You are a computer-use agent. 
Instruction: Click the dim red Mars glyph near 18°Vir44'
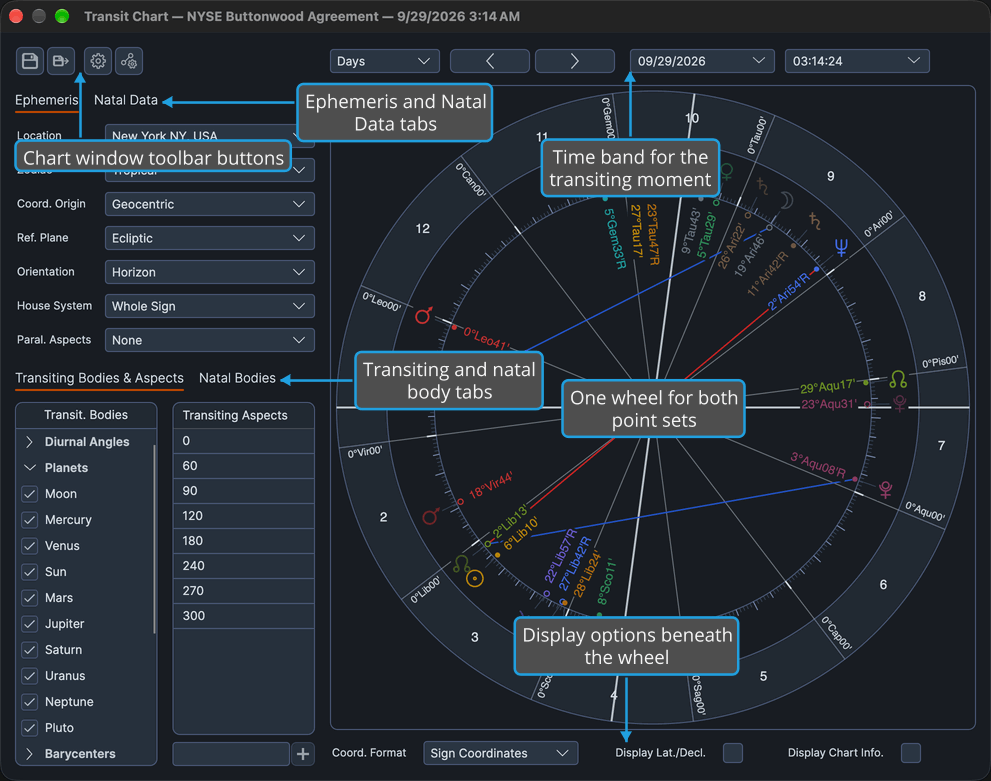point(431,516)
